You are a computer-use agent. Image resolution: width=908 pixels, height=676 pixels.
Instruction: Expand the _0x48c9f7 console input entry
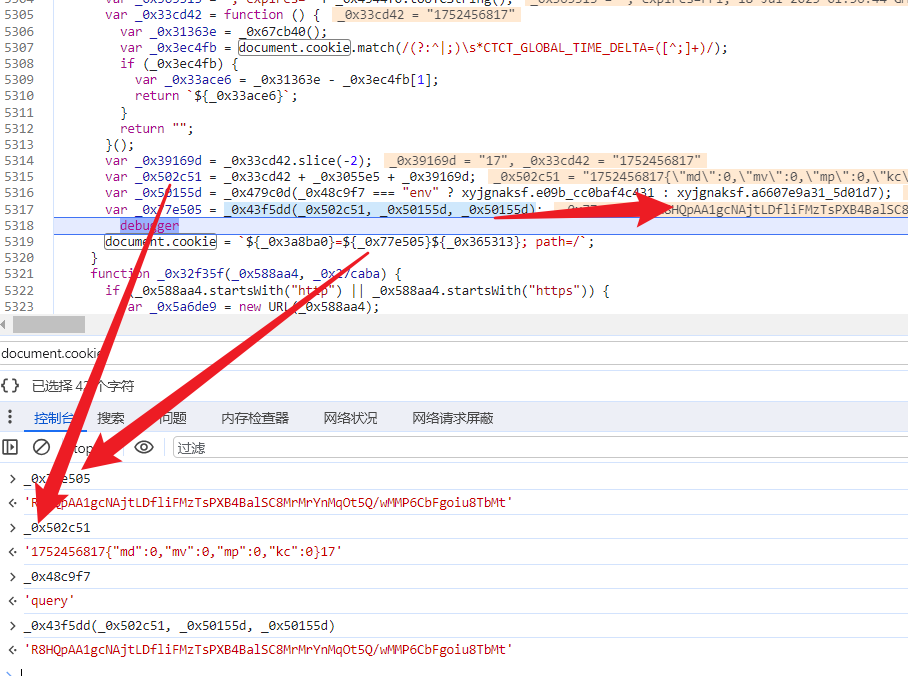[12, 577]
